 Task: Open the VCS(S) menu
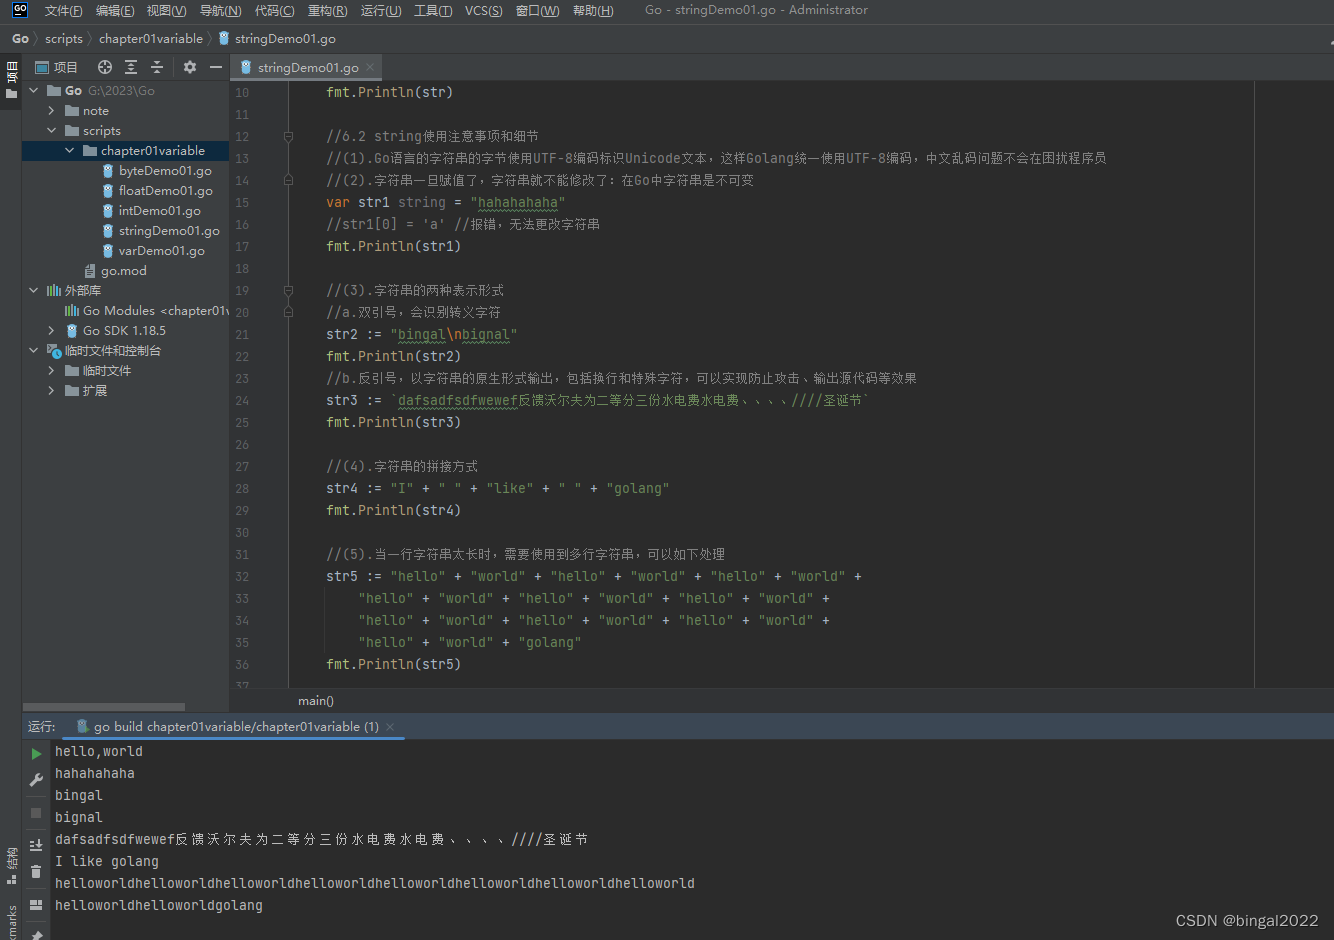click(484, 10)
